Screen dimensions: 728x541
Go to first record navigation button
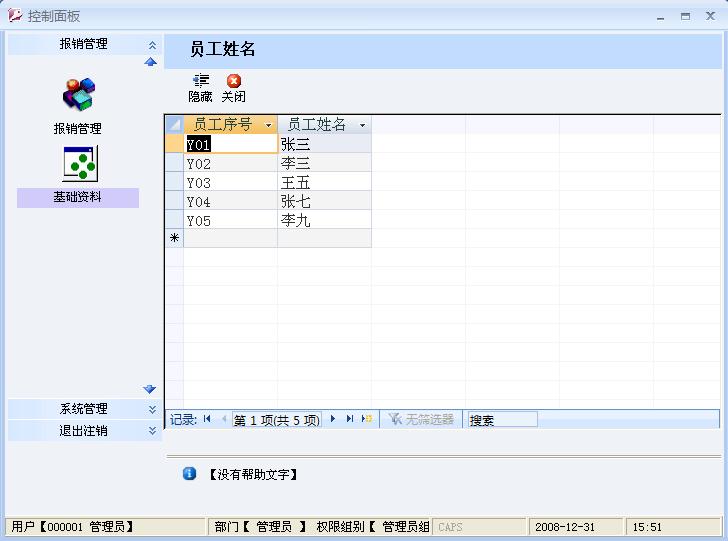(x=207, y=419)
